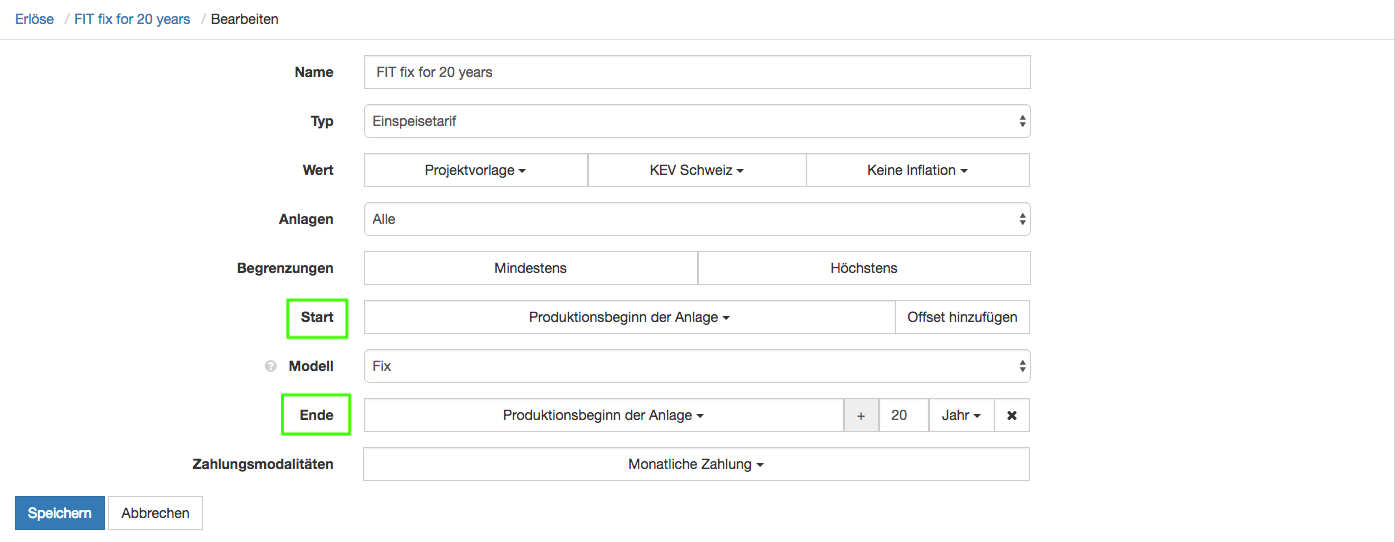Viewport: 1395px width, 542px height.
Task: Click the help question mark icon beside Modell
Action: pos(270,367)
